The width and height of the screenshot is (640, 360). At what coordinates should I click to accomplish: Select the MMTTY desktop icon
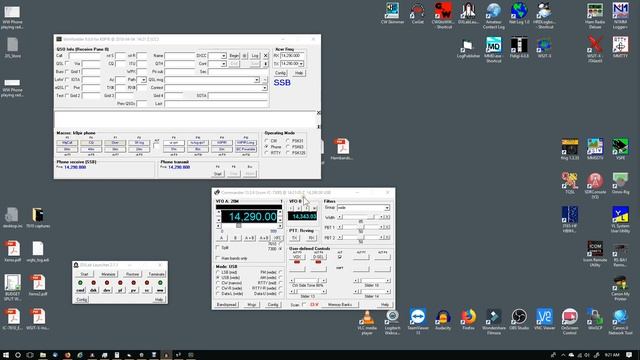[620, 47]
